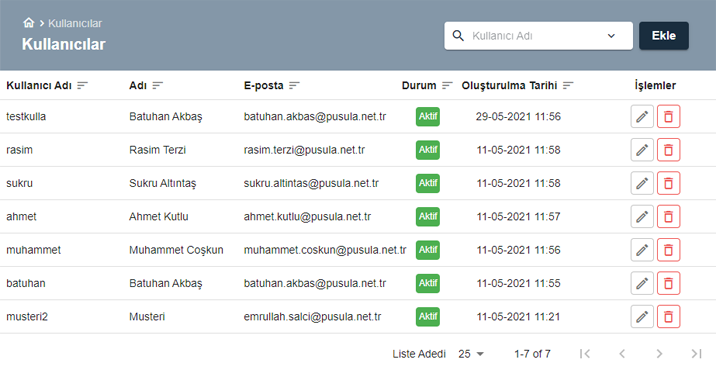Delete the ahmet user row
Image resolution: width=716 pixels, height=372 pixels.
point(669,216)
